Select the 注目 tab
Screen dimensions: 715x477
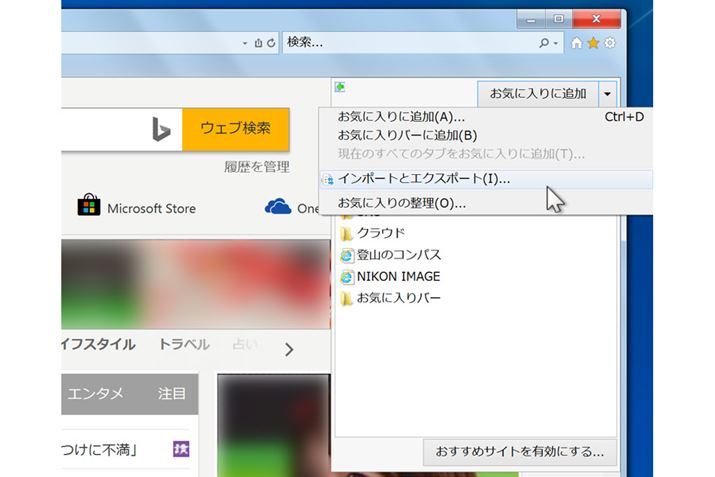click(171, 394)
